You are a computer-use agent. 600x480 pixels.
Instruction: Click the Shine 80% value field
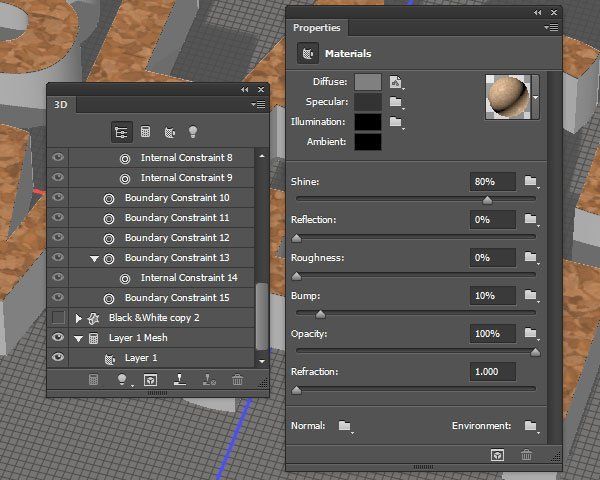[x=492, y=181]
